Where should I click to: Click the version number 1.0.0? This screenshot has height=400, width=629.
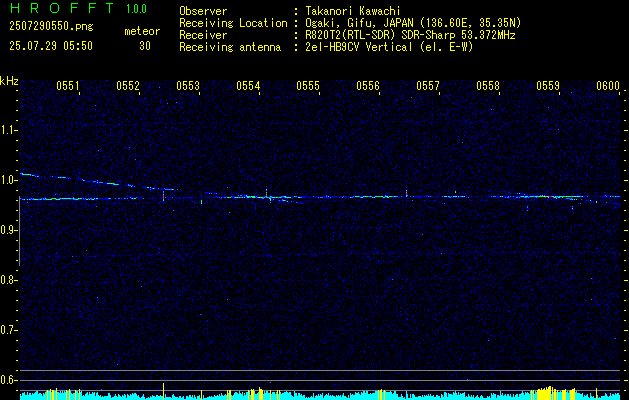click(x=136, y=9)
